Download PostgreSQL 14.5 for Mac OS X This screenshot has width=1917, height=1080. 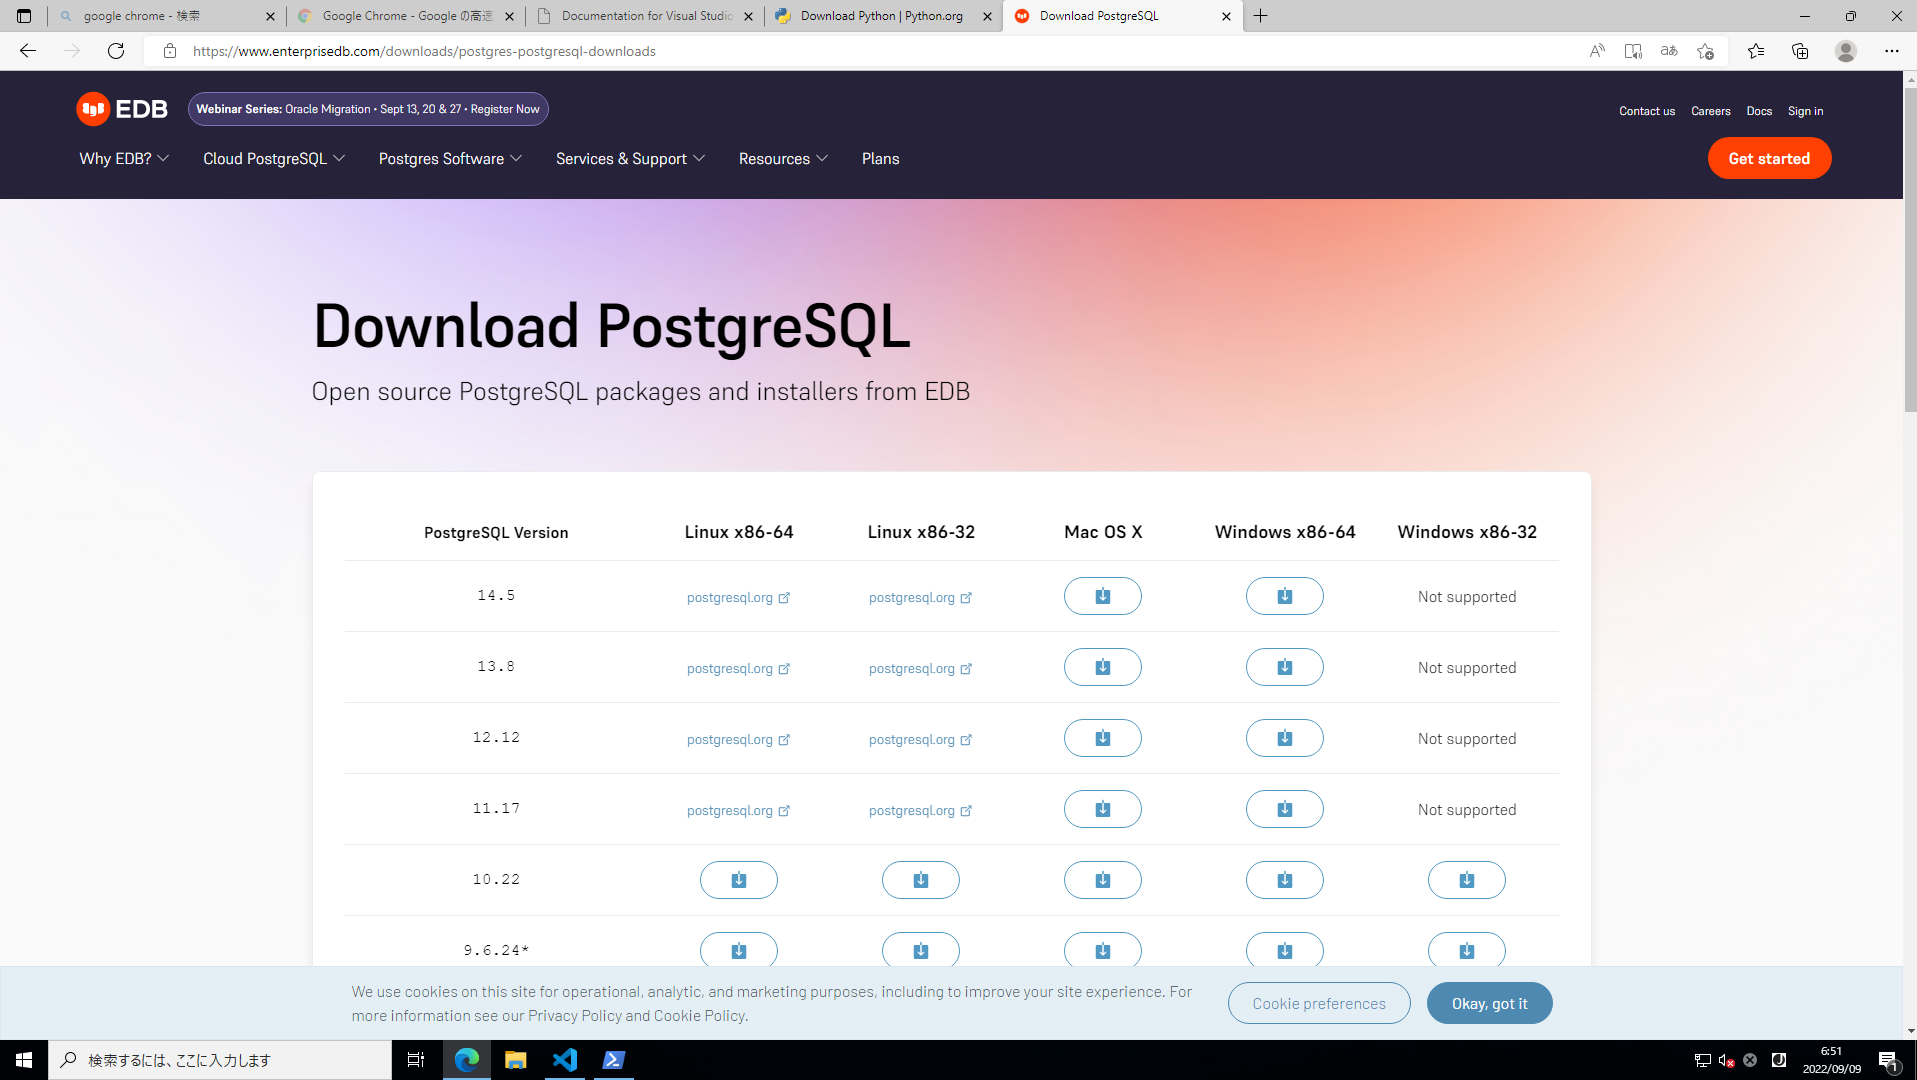coord(1102,595)
